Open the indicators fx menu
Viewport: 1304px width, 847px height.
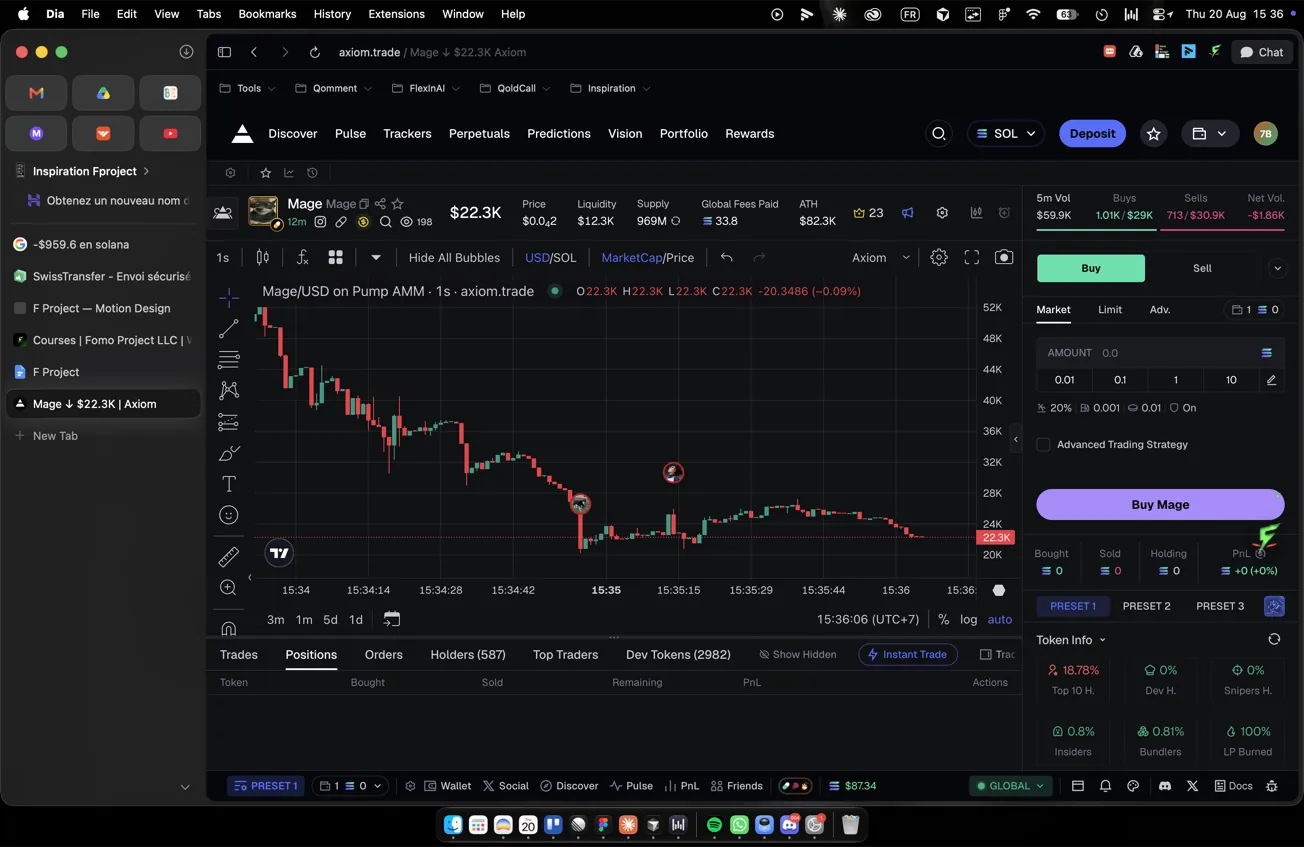302,257
